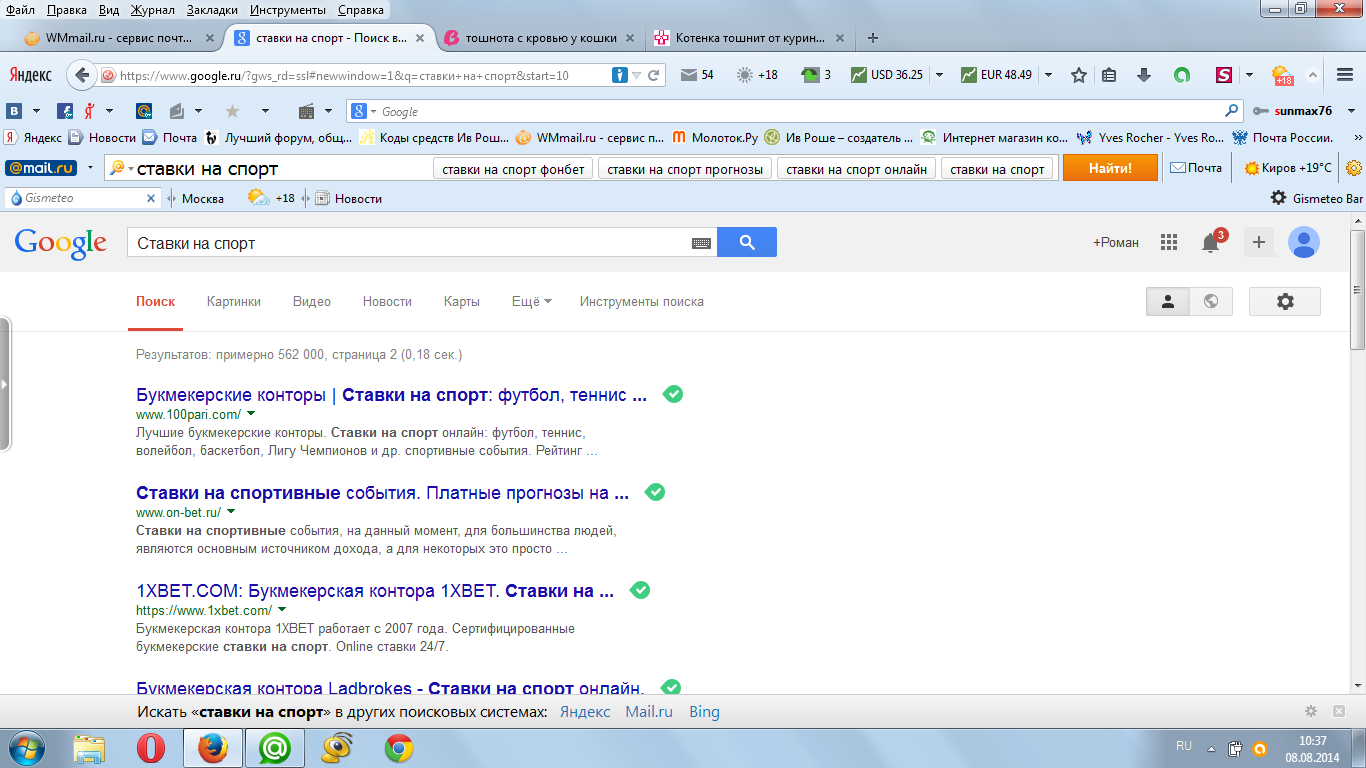Click the USD 36.25 exchange rate indicator
The width and height of the screenshot is (1366, 768).
[887, 75]
